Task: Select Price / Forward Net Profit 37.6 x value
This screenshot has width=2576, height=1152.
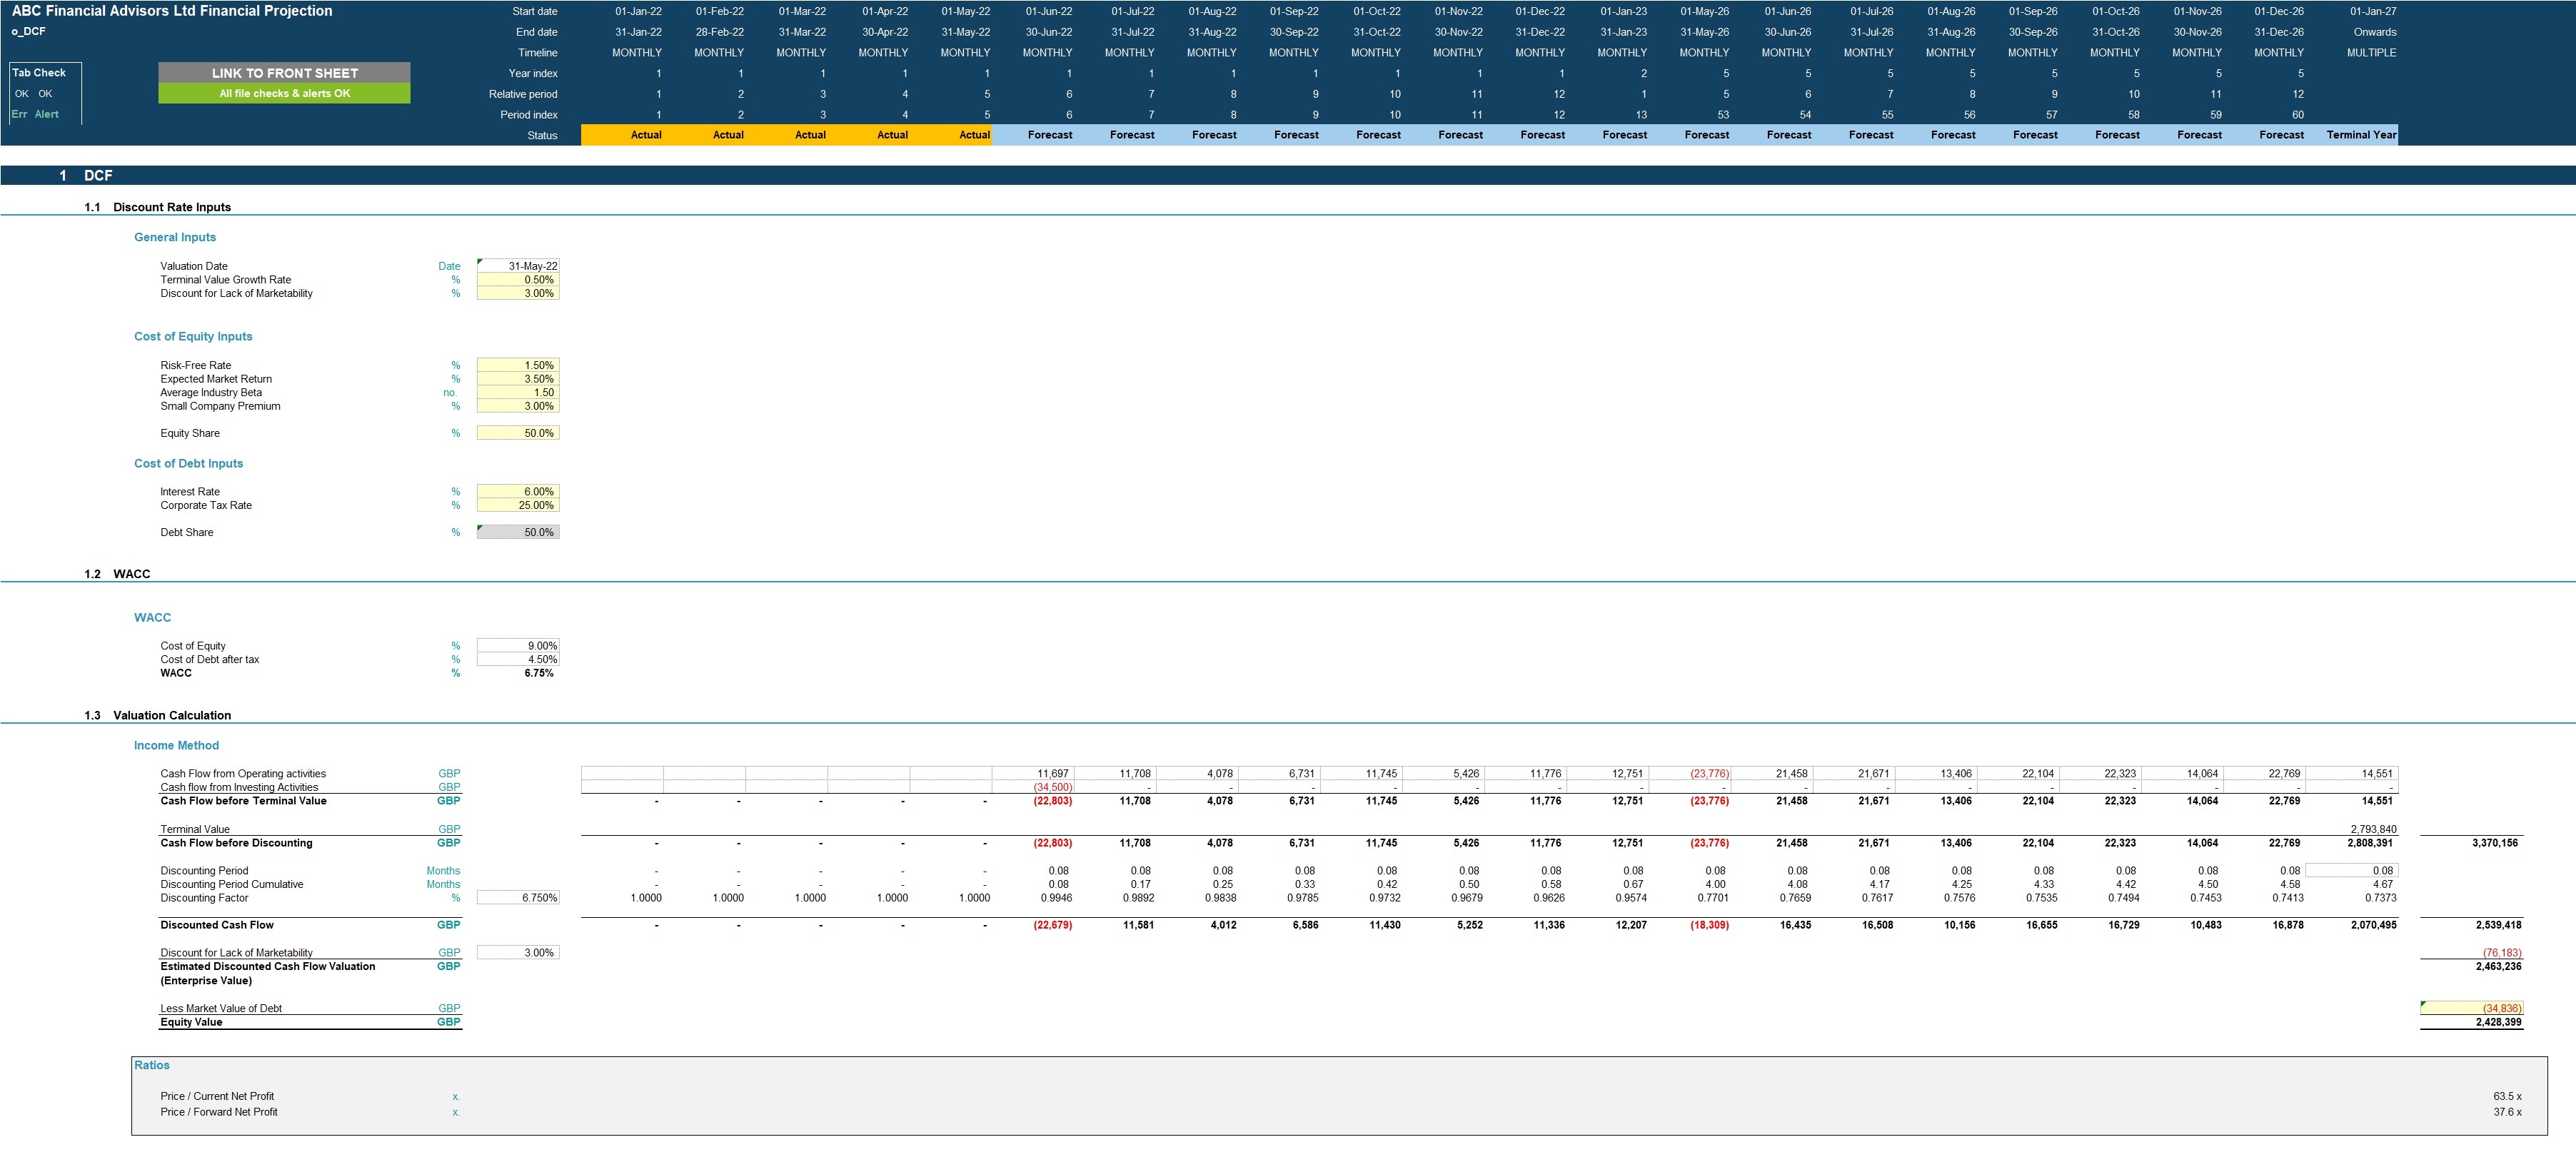Action: pos(2507,1112)
